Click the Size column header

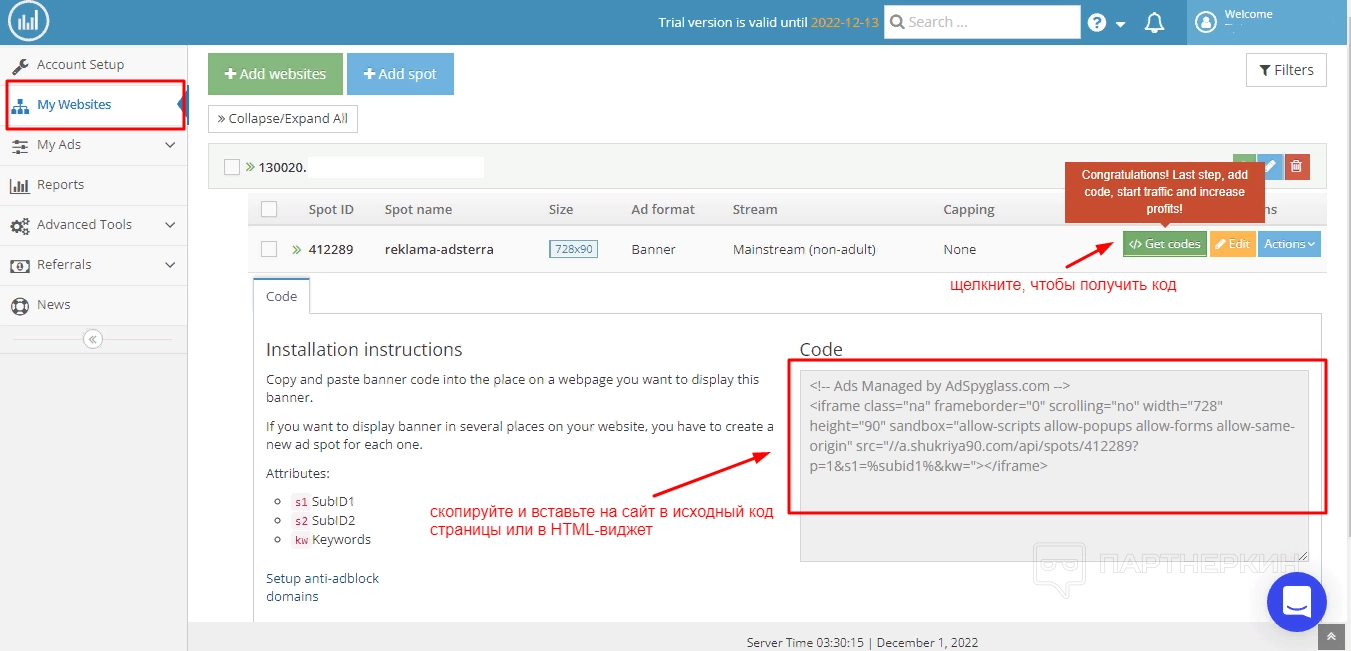coord(561,209)
